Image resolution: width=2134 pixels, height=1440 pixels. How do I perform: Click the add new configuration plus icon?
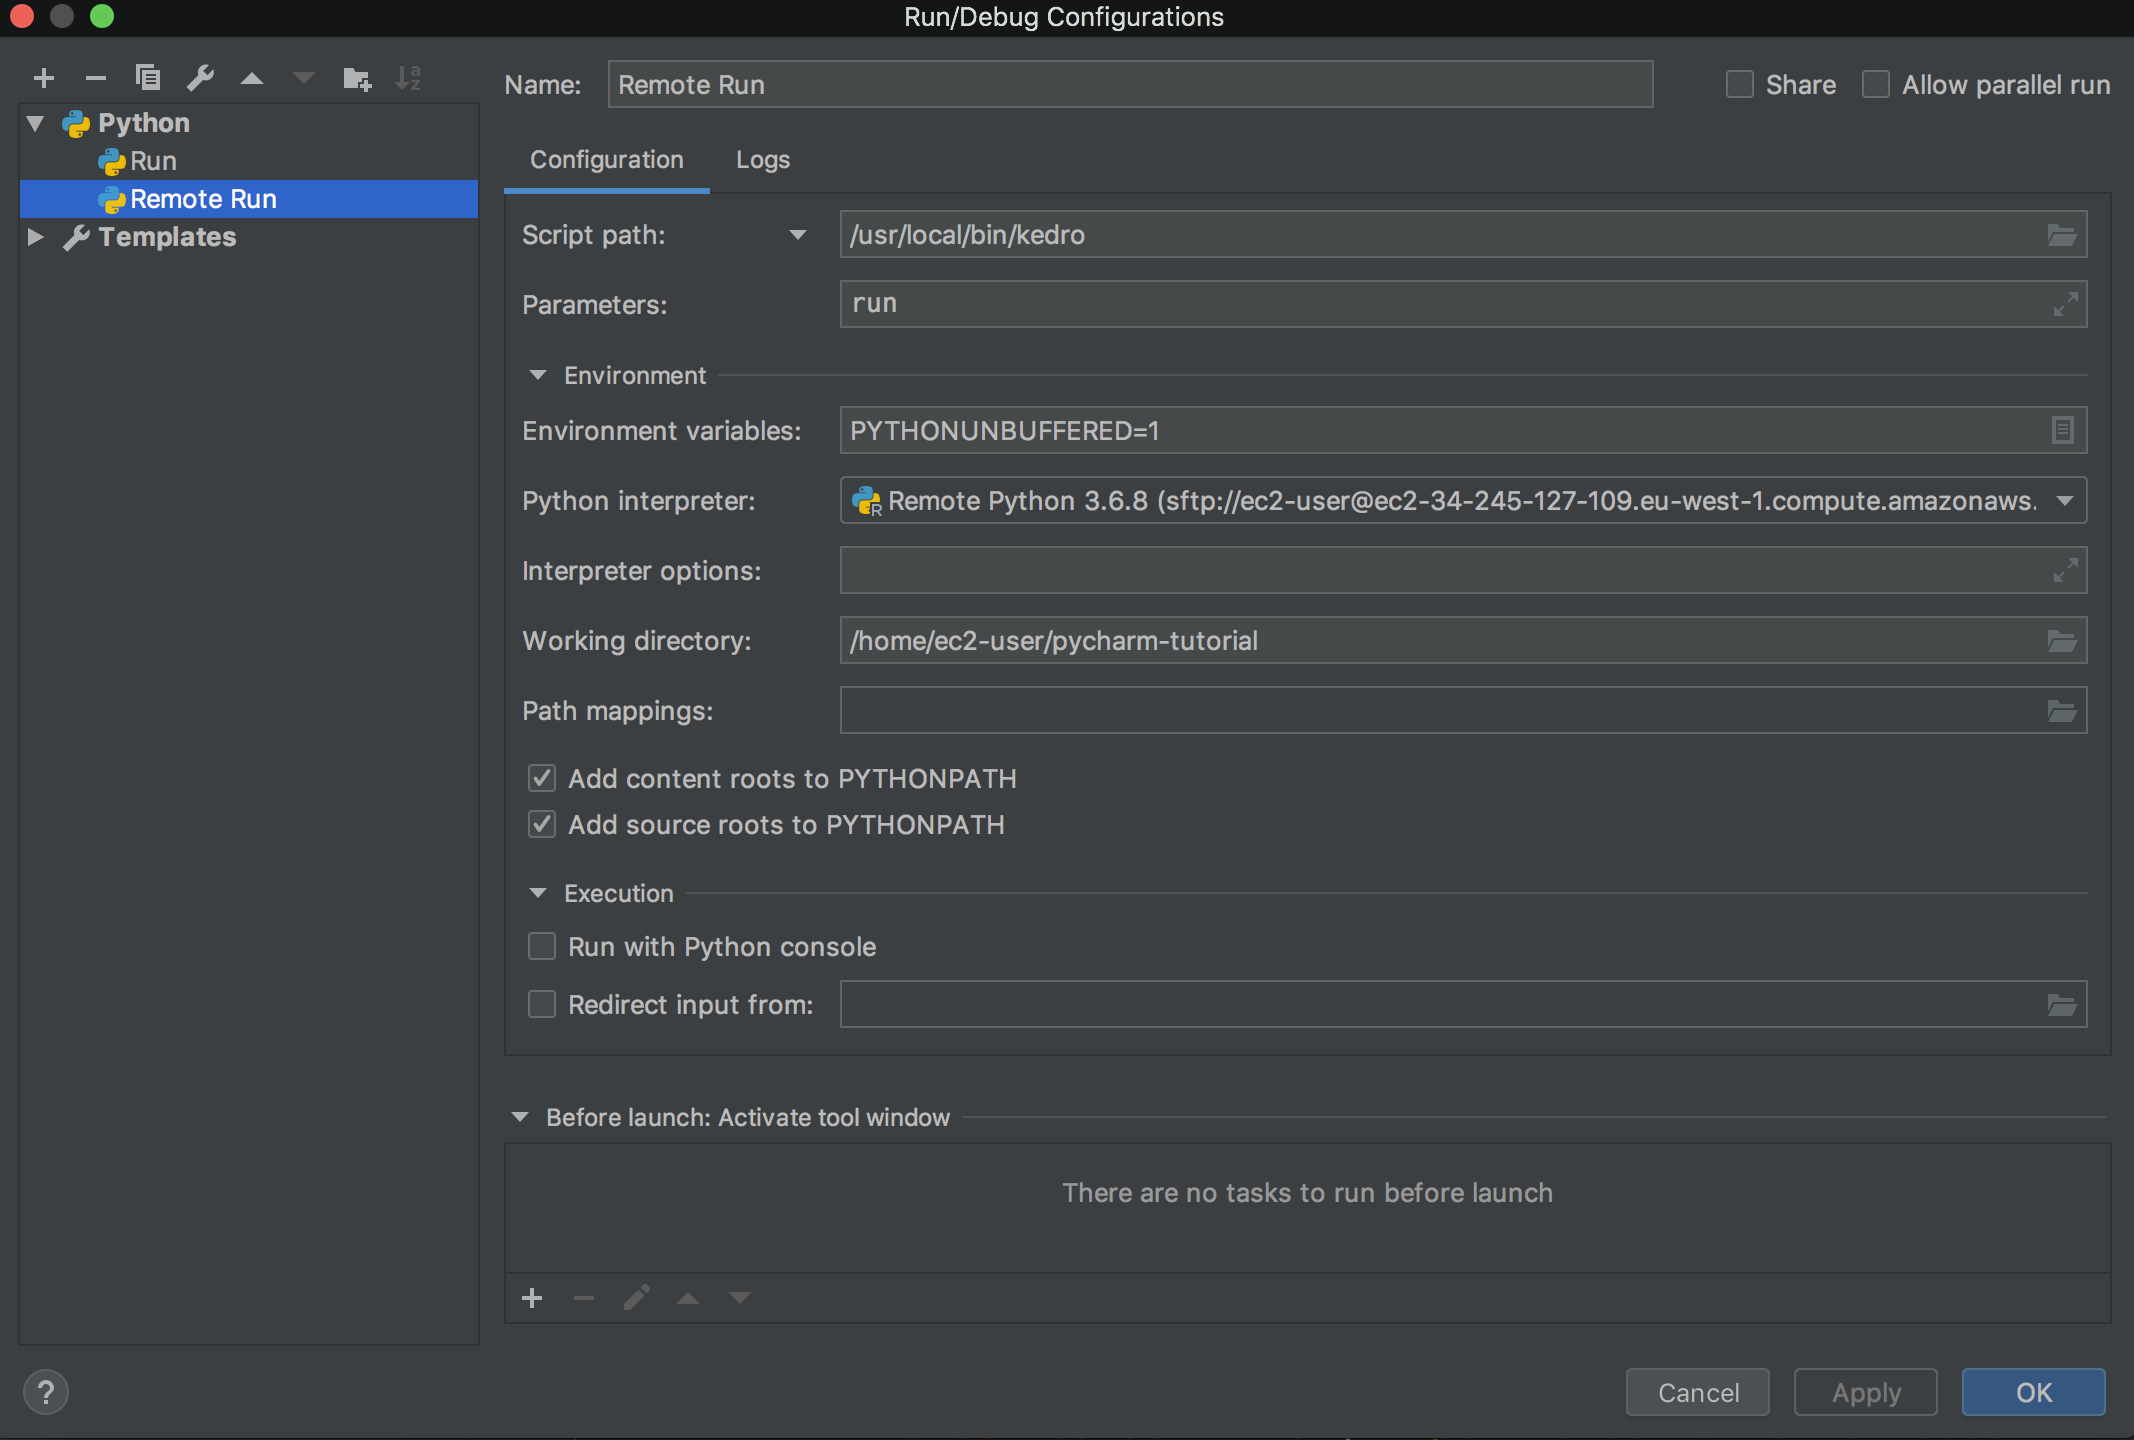(44, 78)
